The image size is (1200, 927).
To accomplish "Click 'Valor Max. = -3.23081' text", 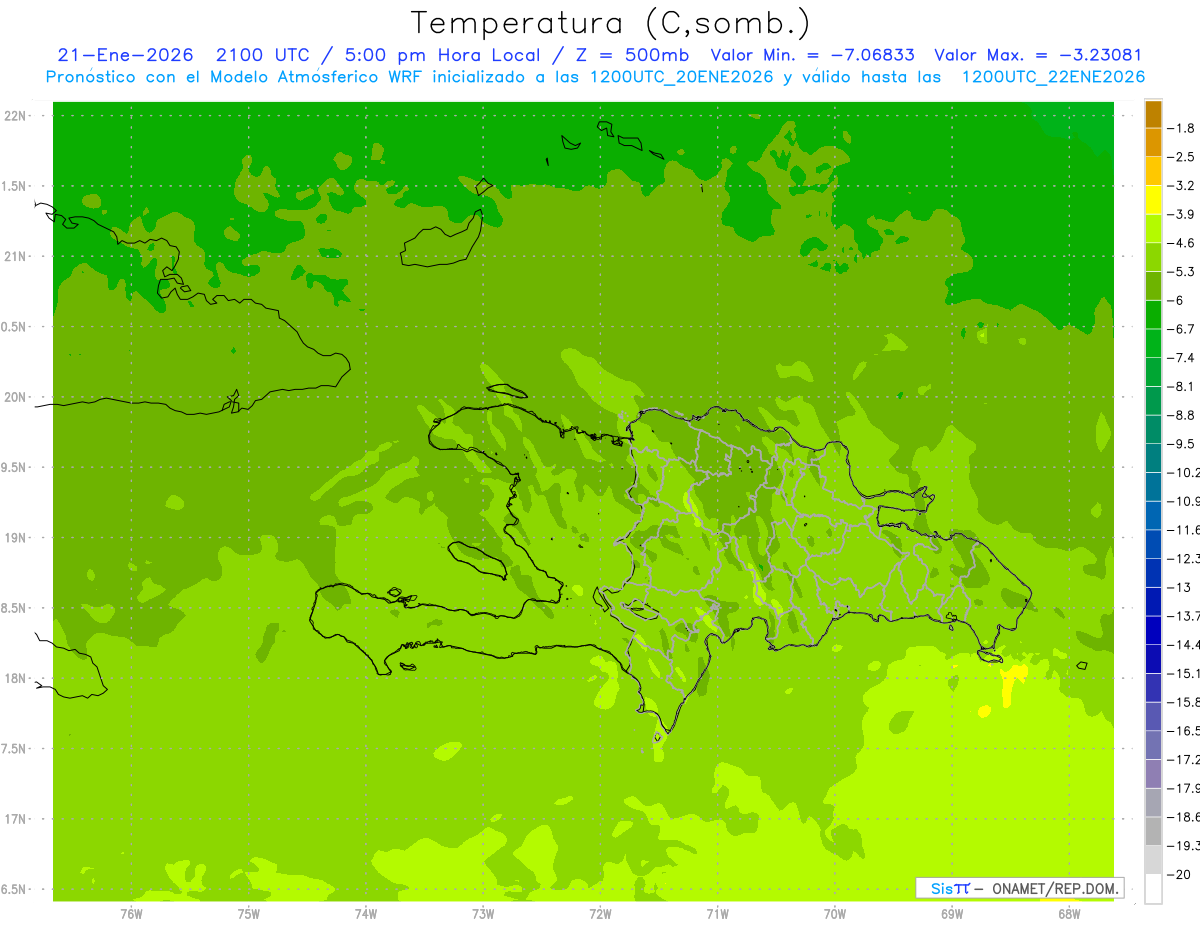I will click(x=1038, y=55).
